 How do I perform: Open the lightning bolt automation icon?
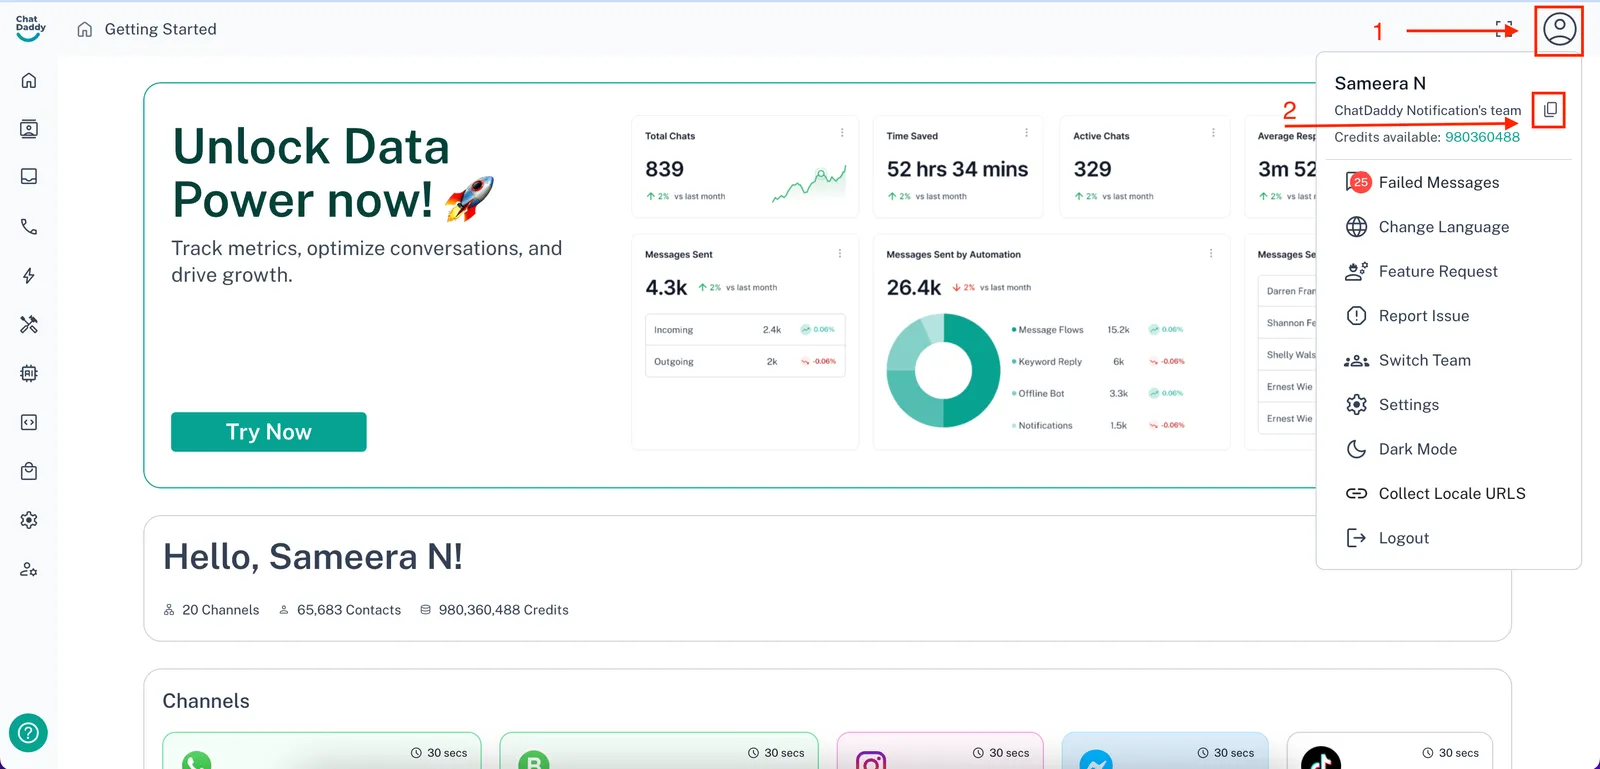[29, 276]
